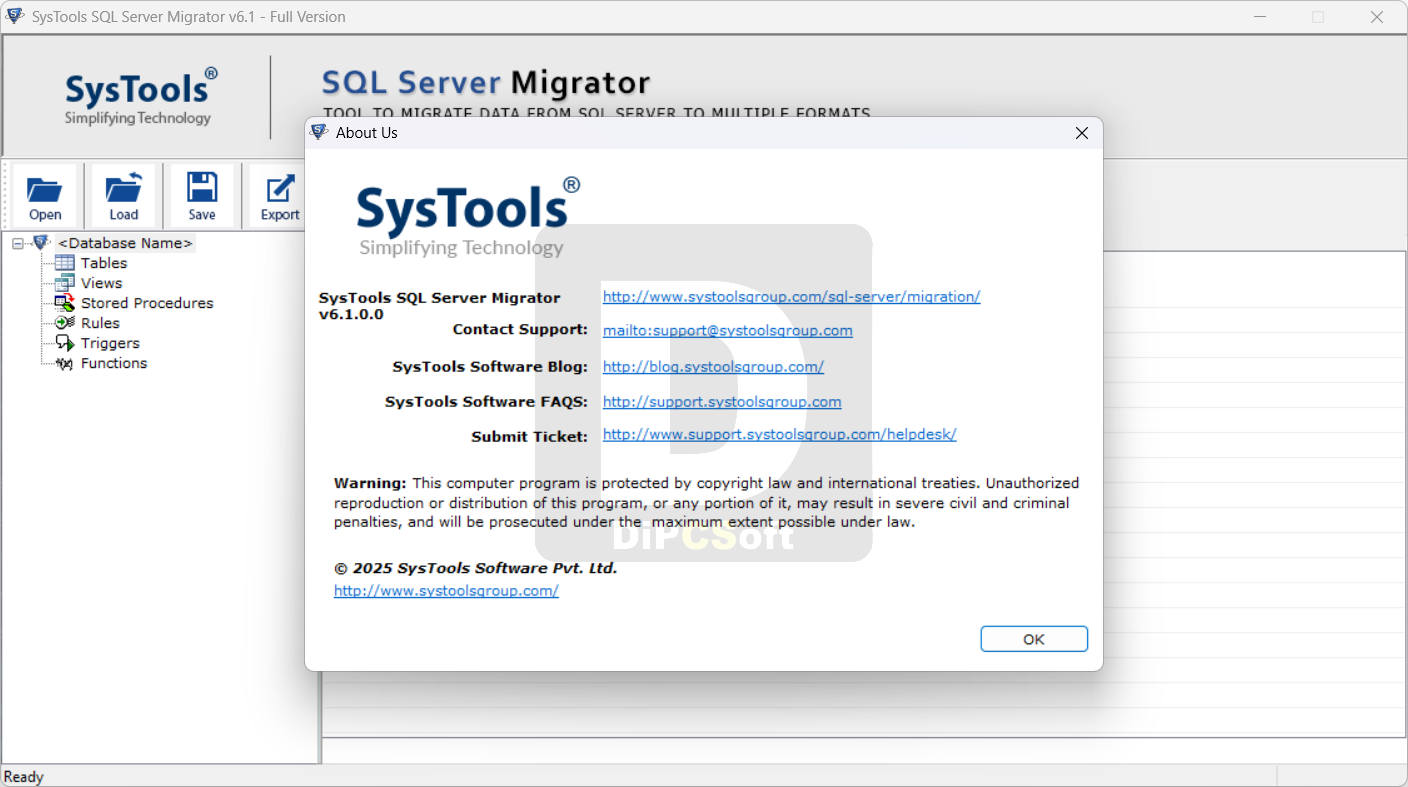Click the Open toolbar button
The width and height of the screenshot is (1408, 787).
44,196
